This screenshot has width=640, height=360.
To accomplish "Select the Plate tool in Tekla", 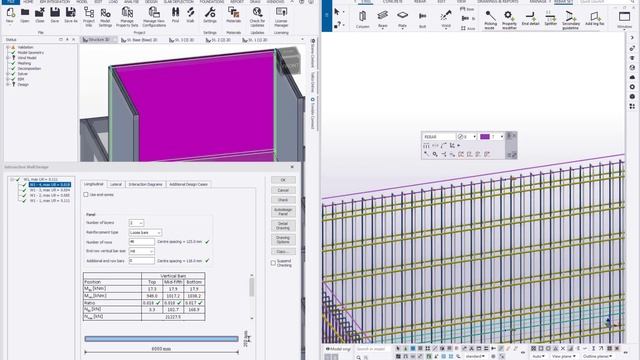I will [x=402, y=19].
